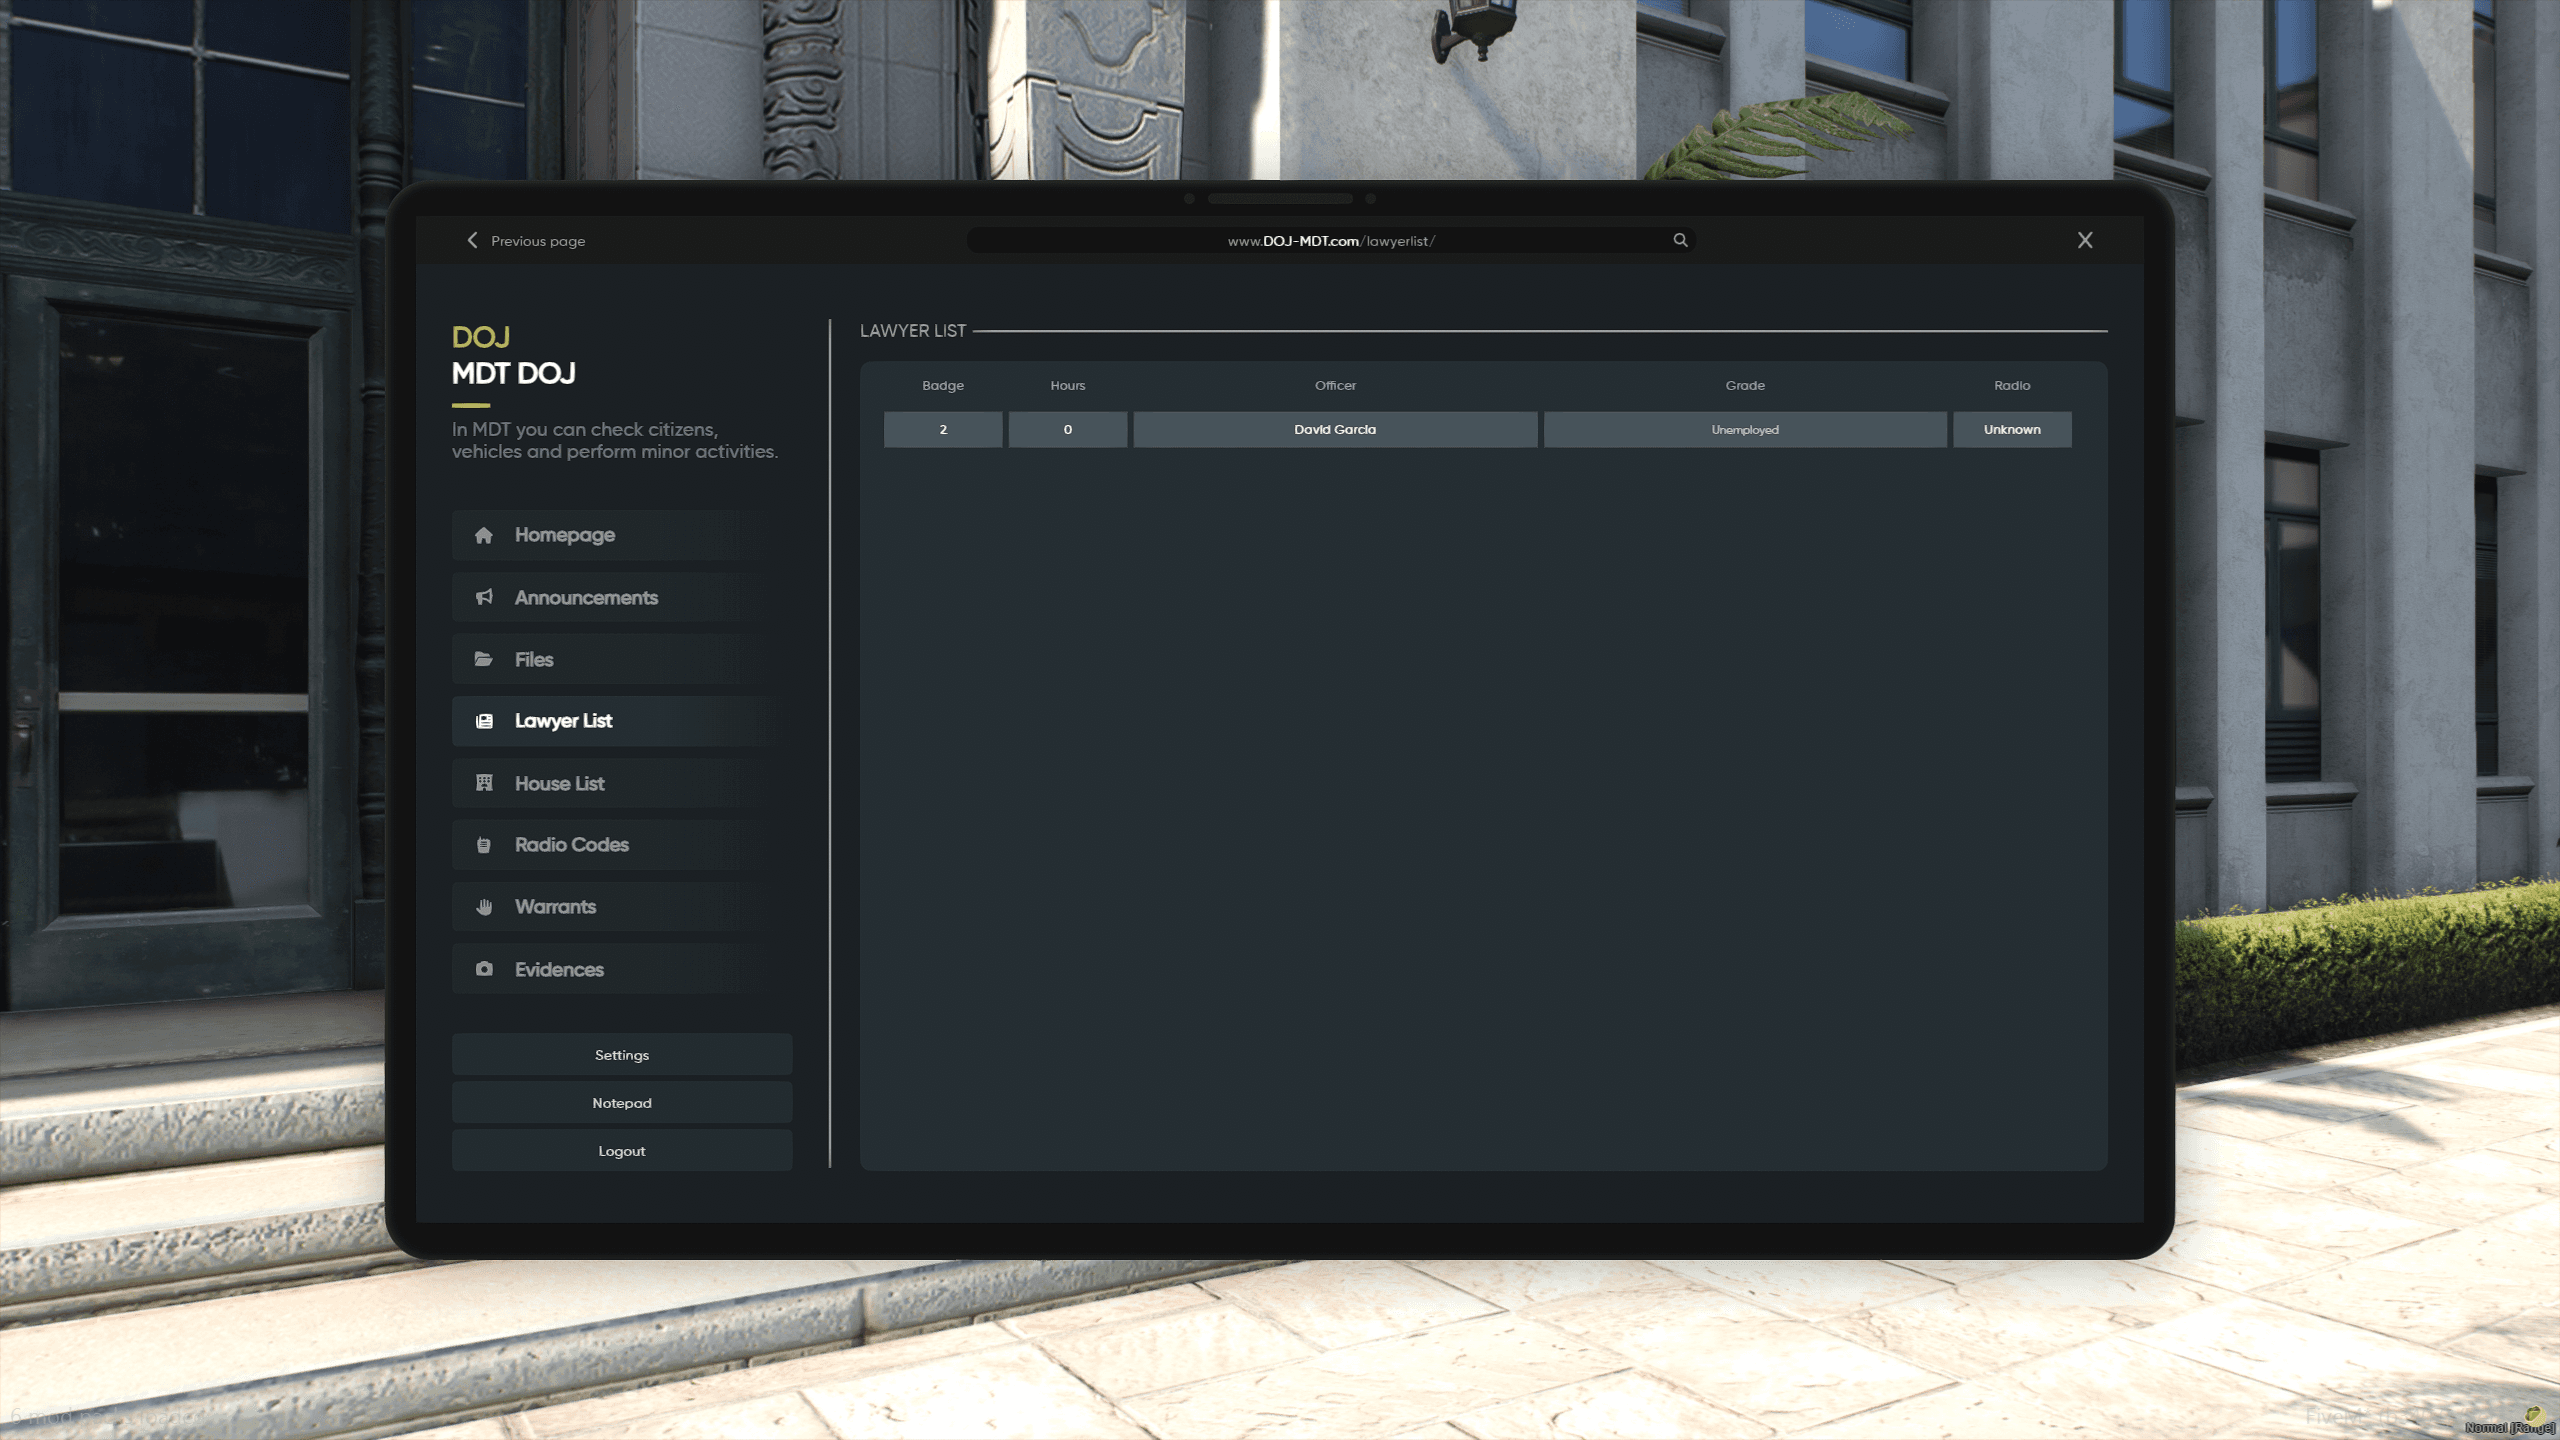Open the Notepad button

622,1103
